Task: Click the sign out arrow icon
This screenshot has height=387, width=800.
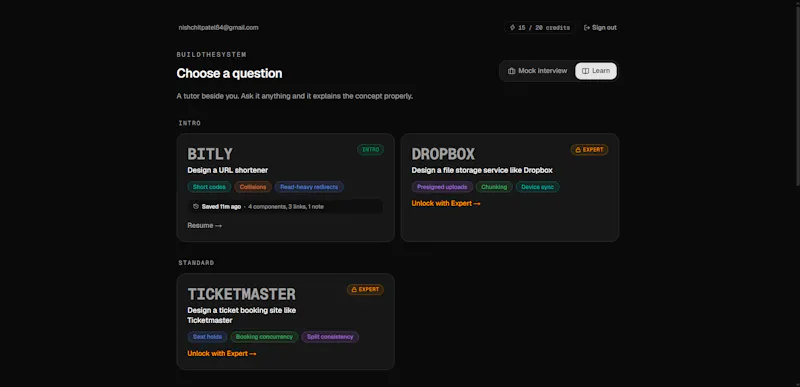Action: click(587, 28)
